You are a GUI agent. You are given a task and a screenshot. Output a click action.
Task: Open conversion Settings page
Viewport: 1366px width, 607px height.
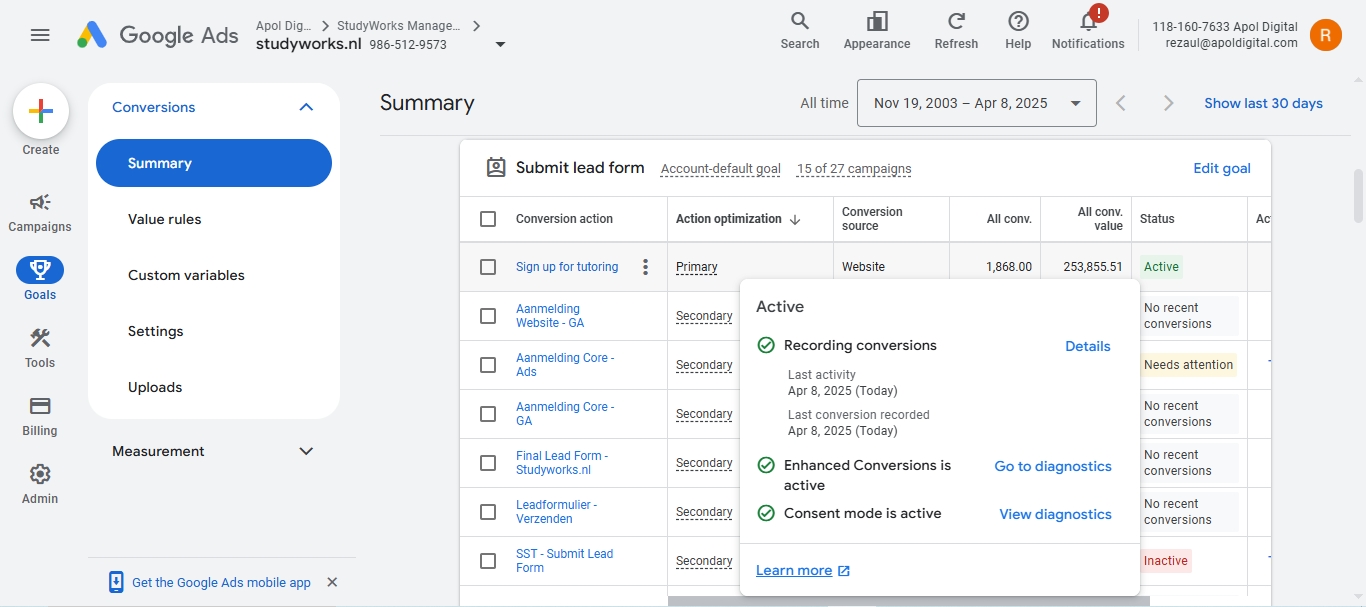click(x=156, y=331)
